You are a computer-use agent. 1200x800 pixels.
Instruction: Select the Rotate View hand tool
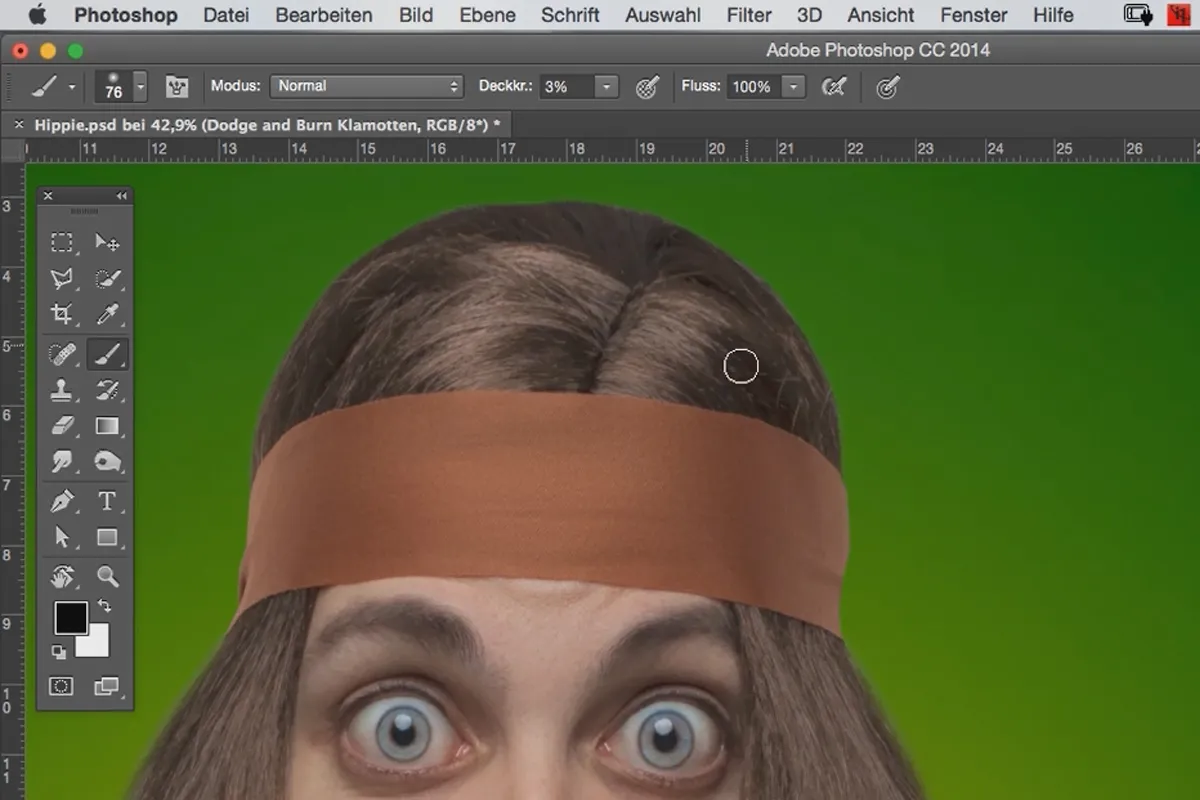62,576
